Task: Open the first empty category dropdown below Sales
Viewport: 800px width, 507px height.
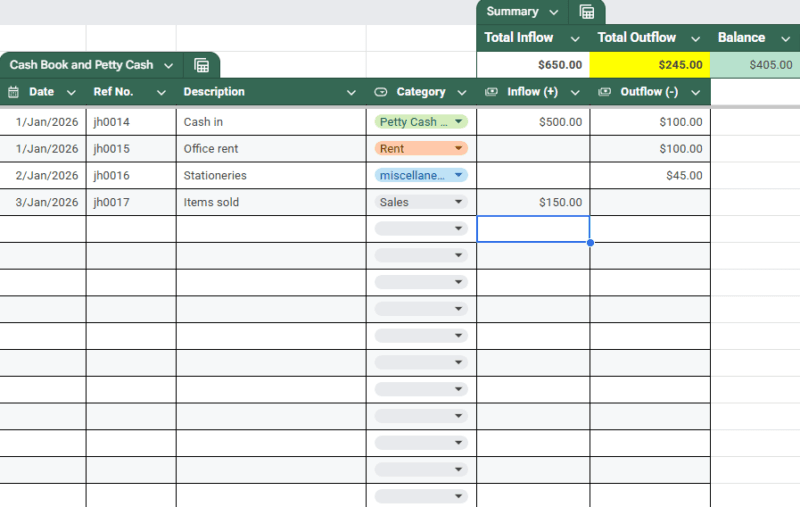Action: pyautogui.click(x=421, y=229)
